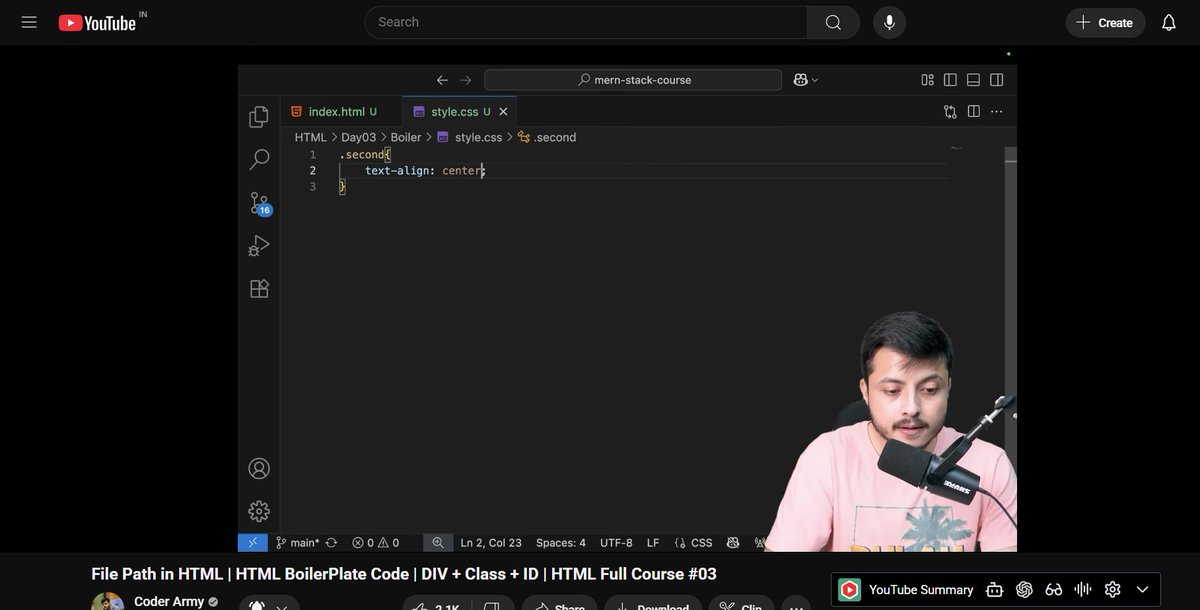Expand the YouTube Summary chevron
Image resolution: width=1200 pixels, height=610 pixels.
point(1142,589)
